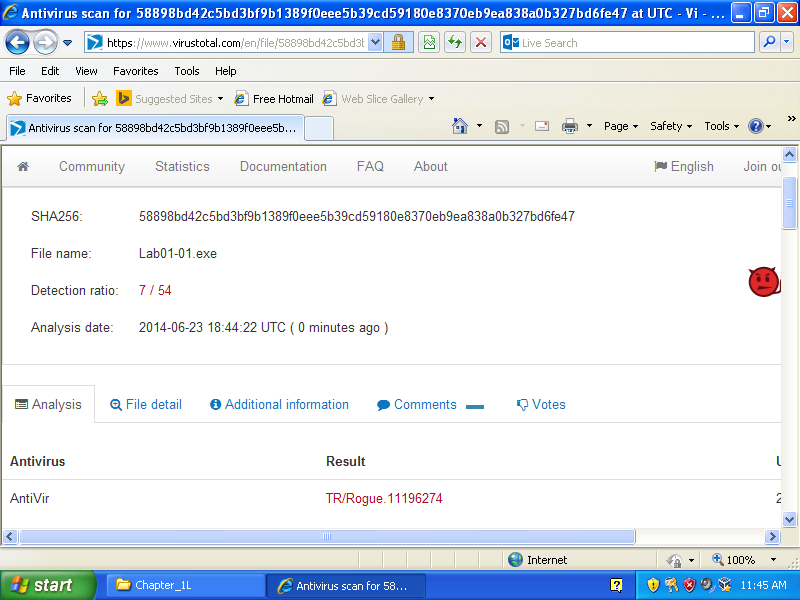Click the browser Back arrow button

pyautogui.click(x=18, y=42)
